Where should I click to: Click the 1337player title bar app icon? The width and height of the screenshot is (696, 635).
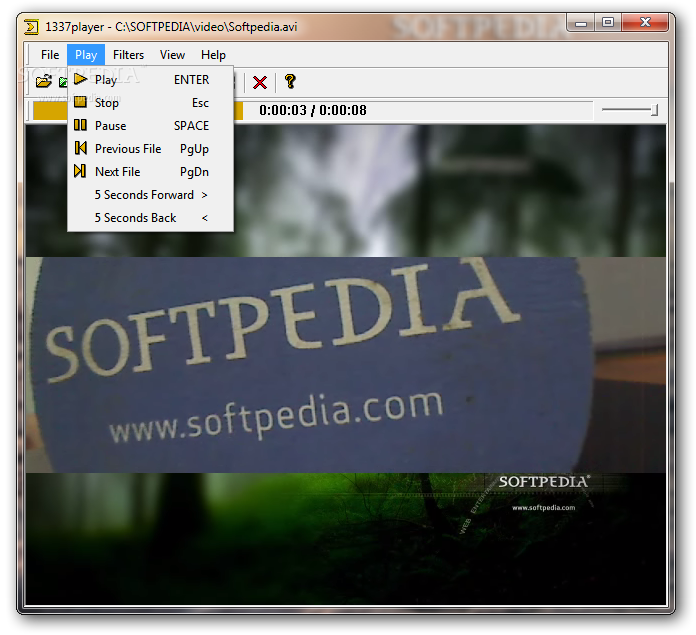click(x=32, y=27)
